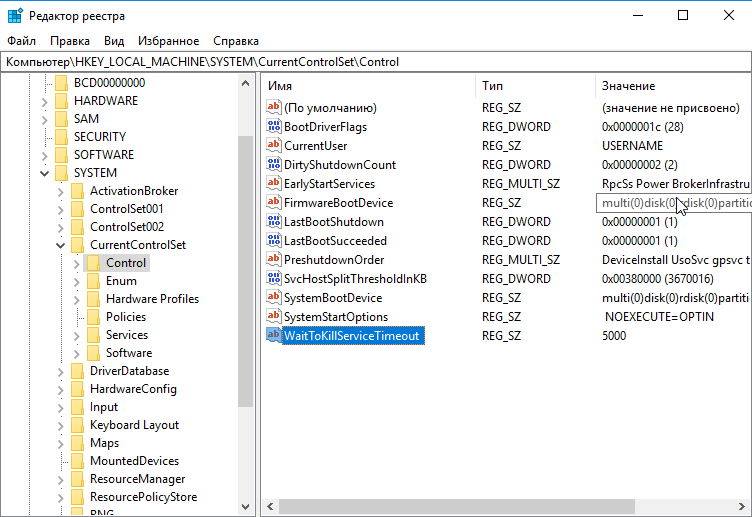
Task: Select the ResourcePolicyStore key
Action: 143,497
